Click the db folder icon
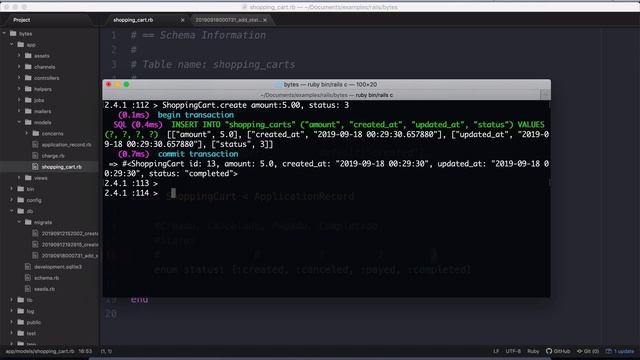 coord(21,211)
